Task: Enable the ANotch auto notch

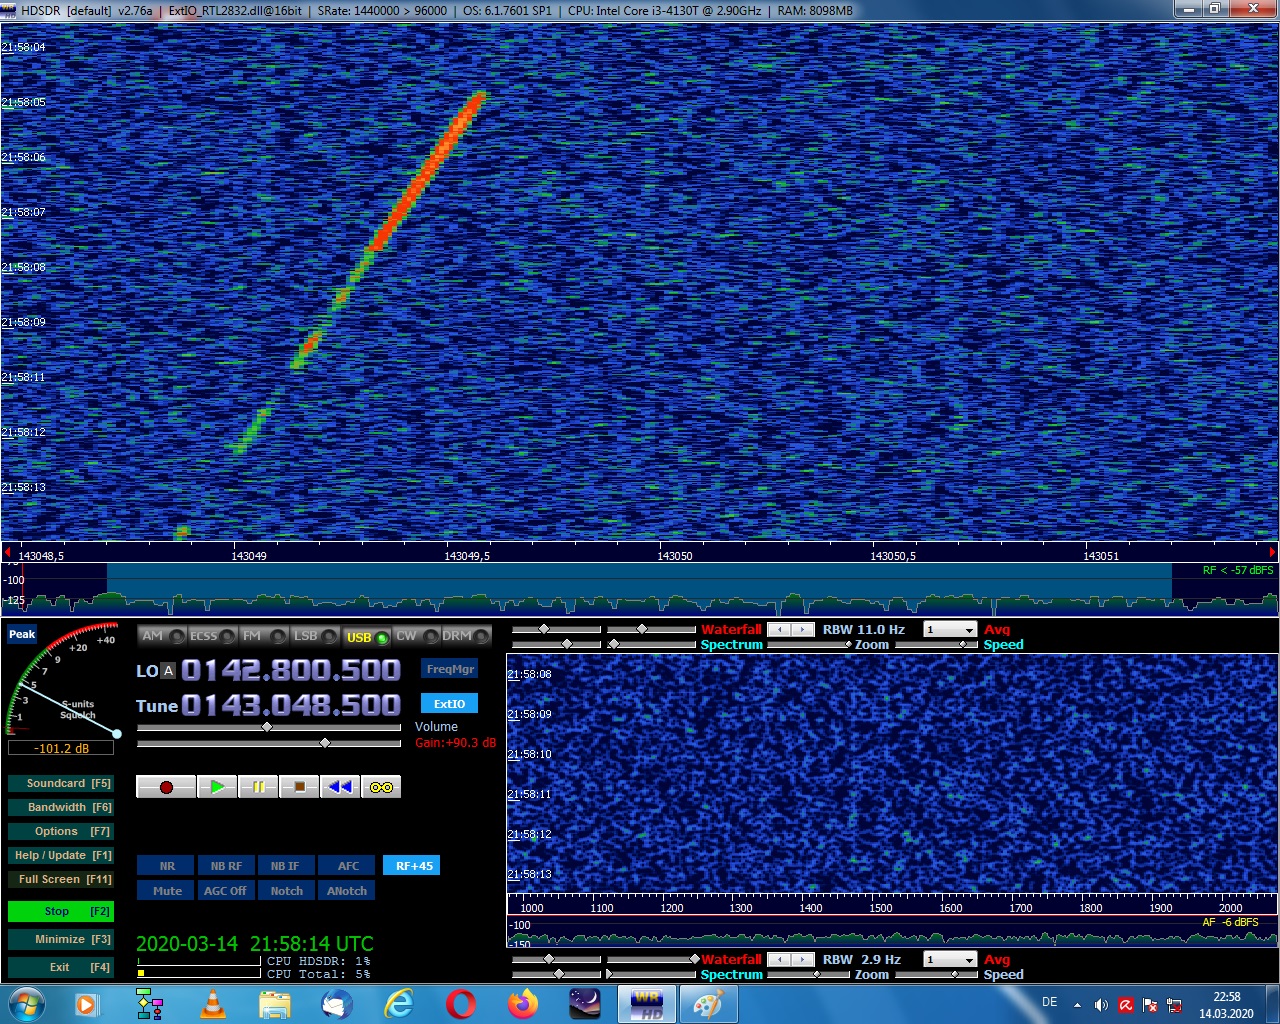Action: pyautogui.click(x=347, y=891)
